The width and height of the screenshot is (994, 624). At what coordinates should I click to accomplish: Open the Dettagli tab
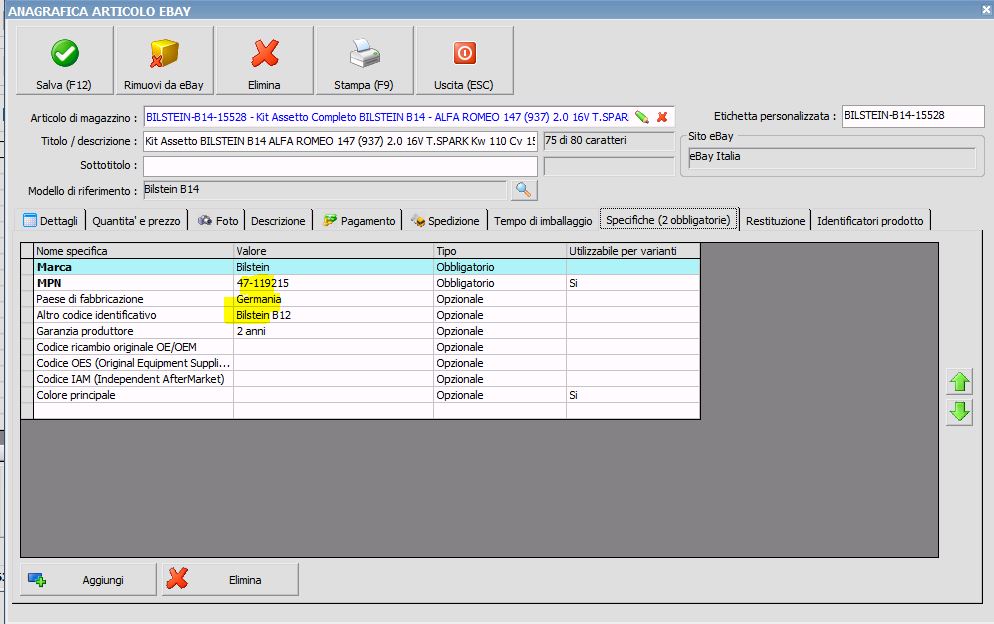(51, 221)
